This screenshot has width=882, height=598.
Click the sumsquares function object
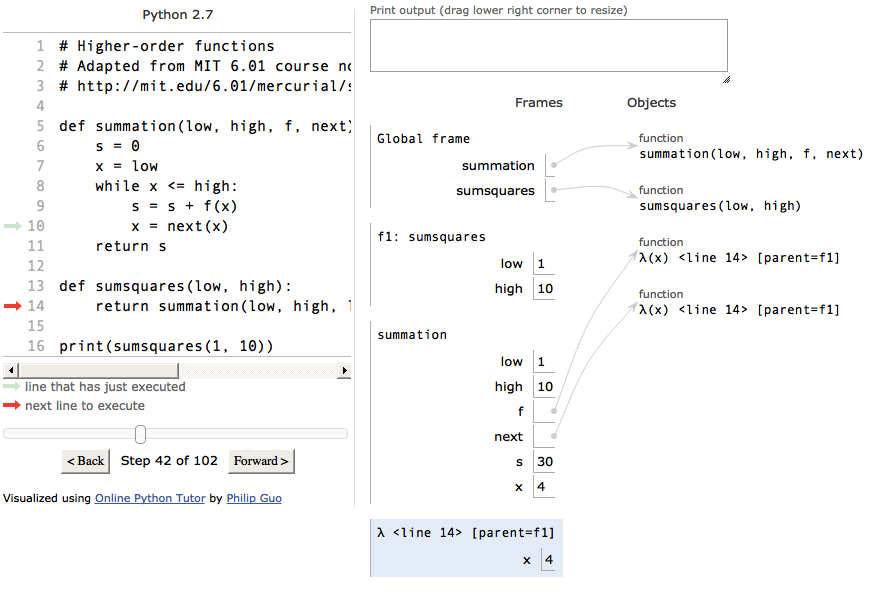coord(720,199)
